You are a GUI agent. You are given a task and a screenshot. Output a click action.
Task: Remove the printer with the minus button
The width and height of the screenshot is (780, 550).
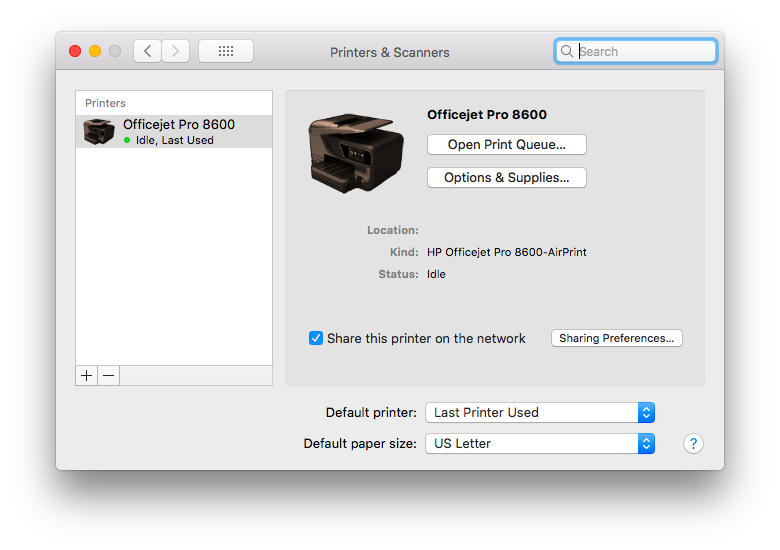[108, 375]
